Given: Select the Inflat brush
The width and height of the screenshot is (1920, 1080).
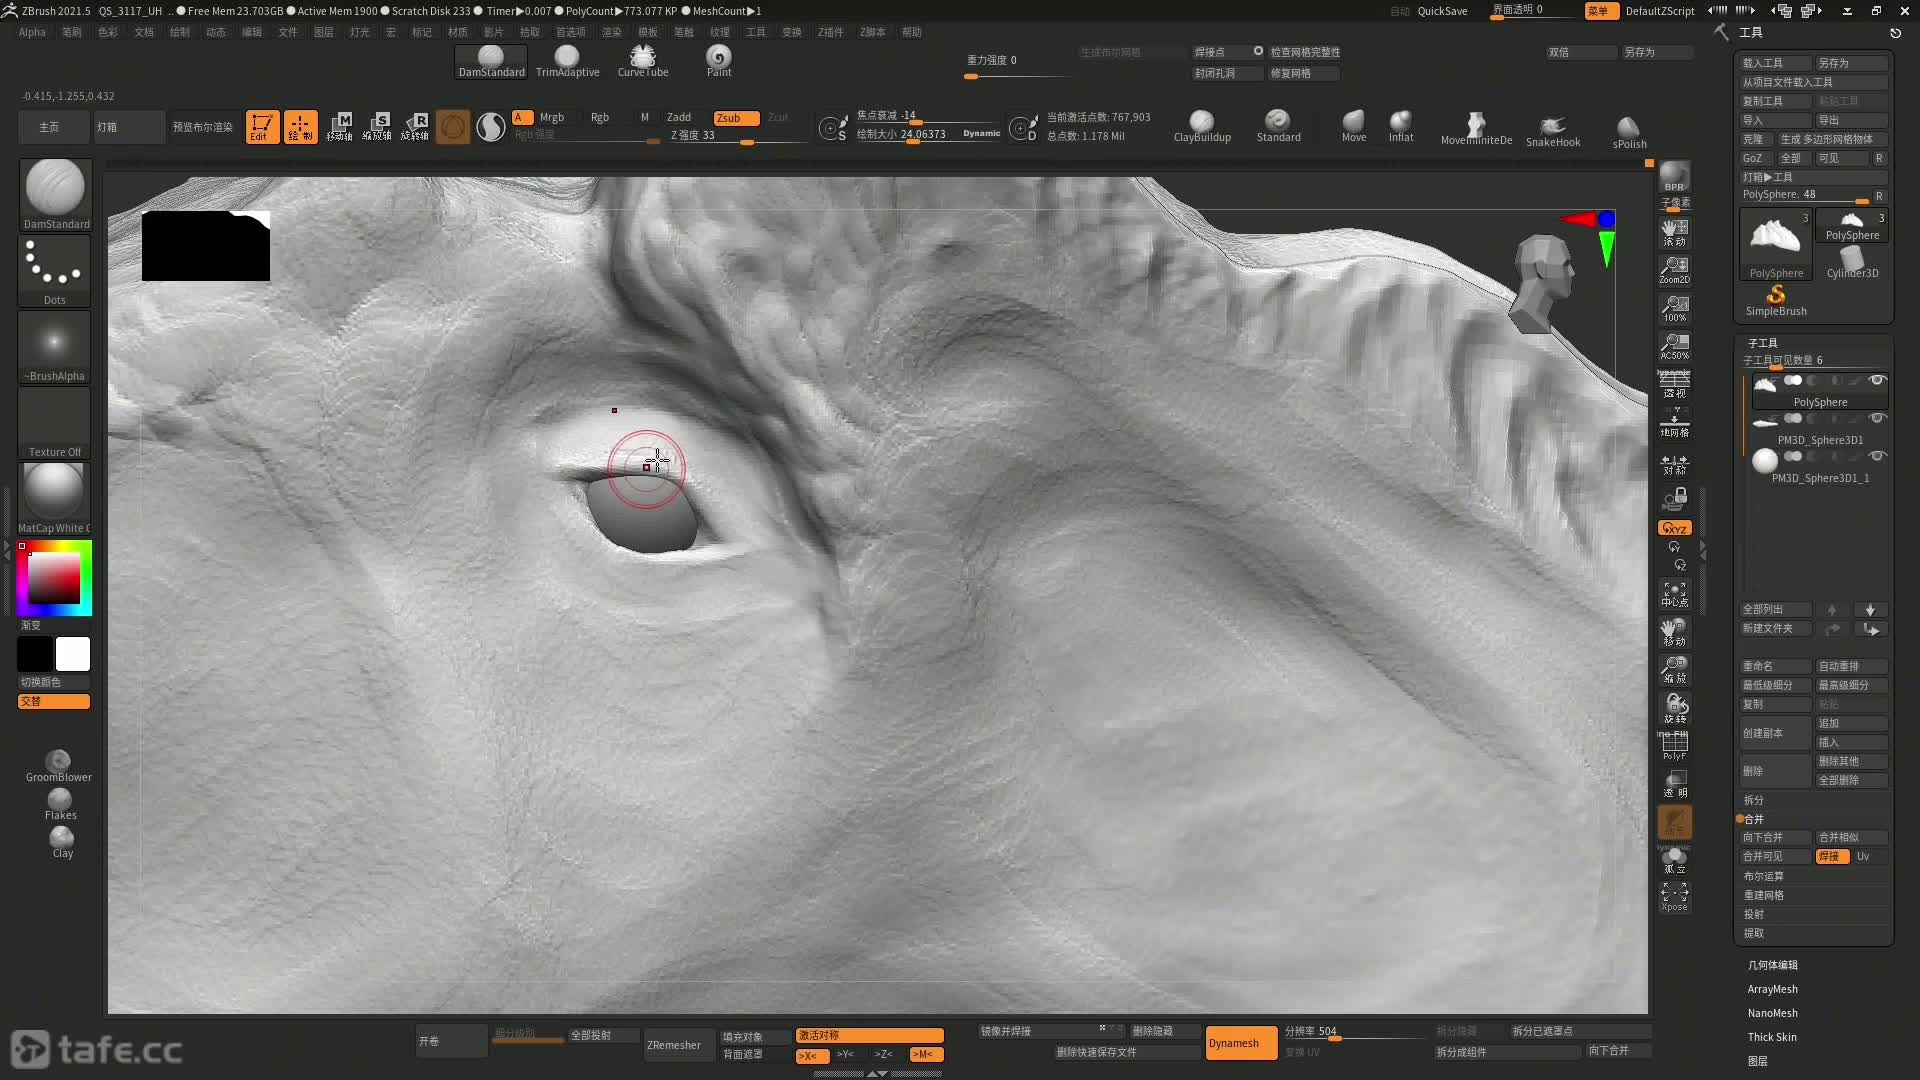Looking at the screenshot, I should (1401, 127).
